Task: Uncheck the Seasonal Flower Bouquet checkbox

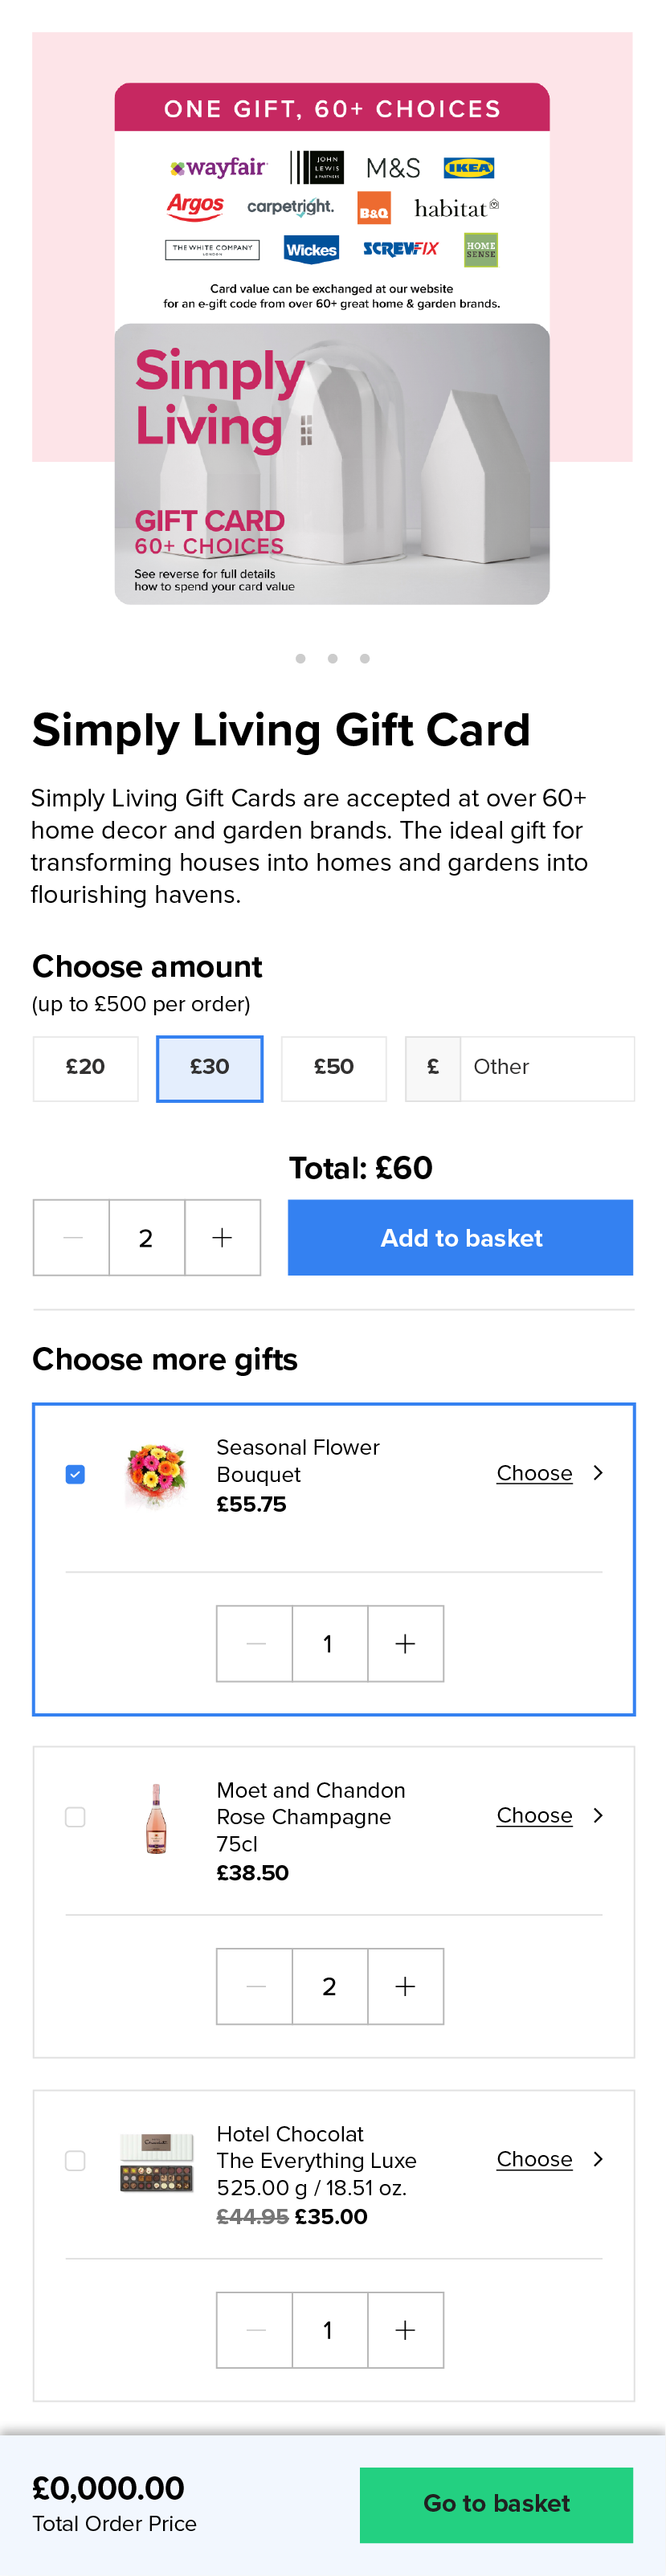Action: click(75, 1475)
